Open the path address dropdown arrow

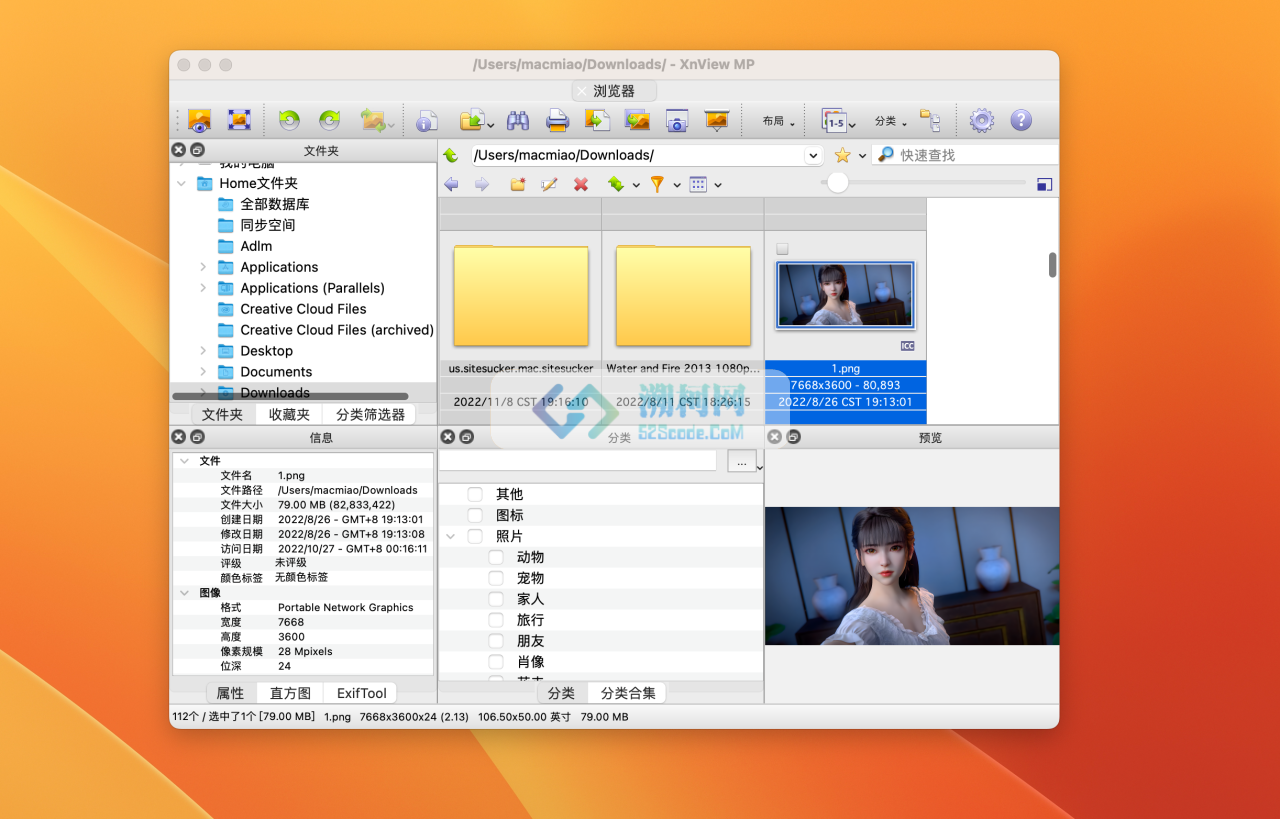[813, 155]
